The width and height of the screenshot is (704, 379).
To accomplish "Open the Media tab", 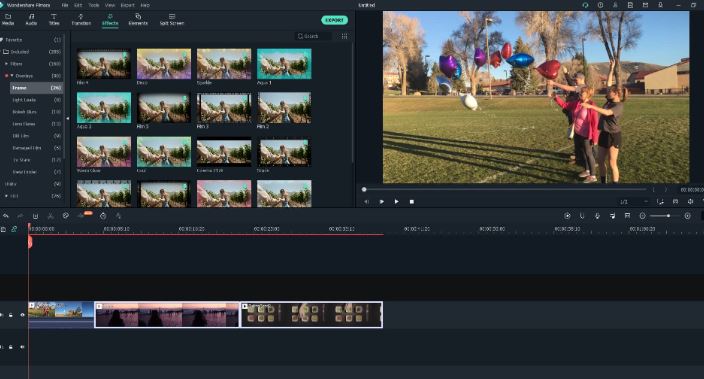I will 8,19.
